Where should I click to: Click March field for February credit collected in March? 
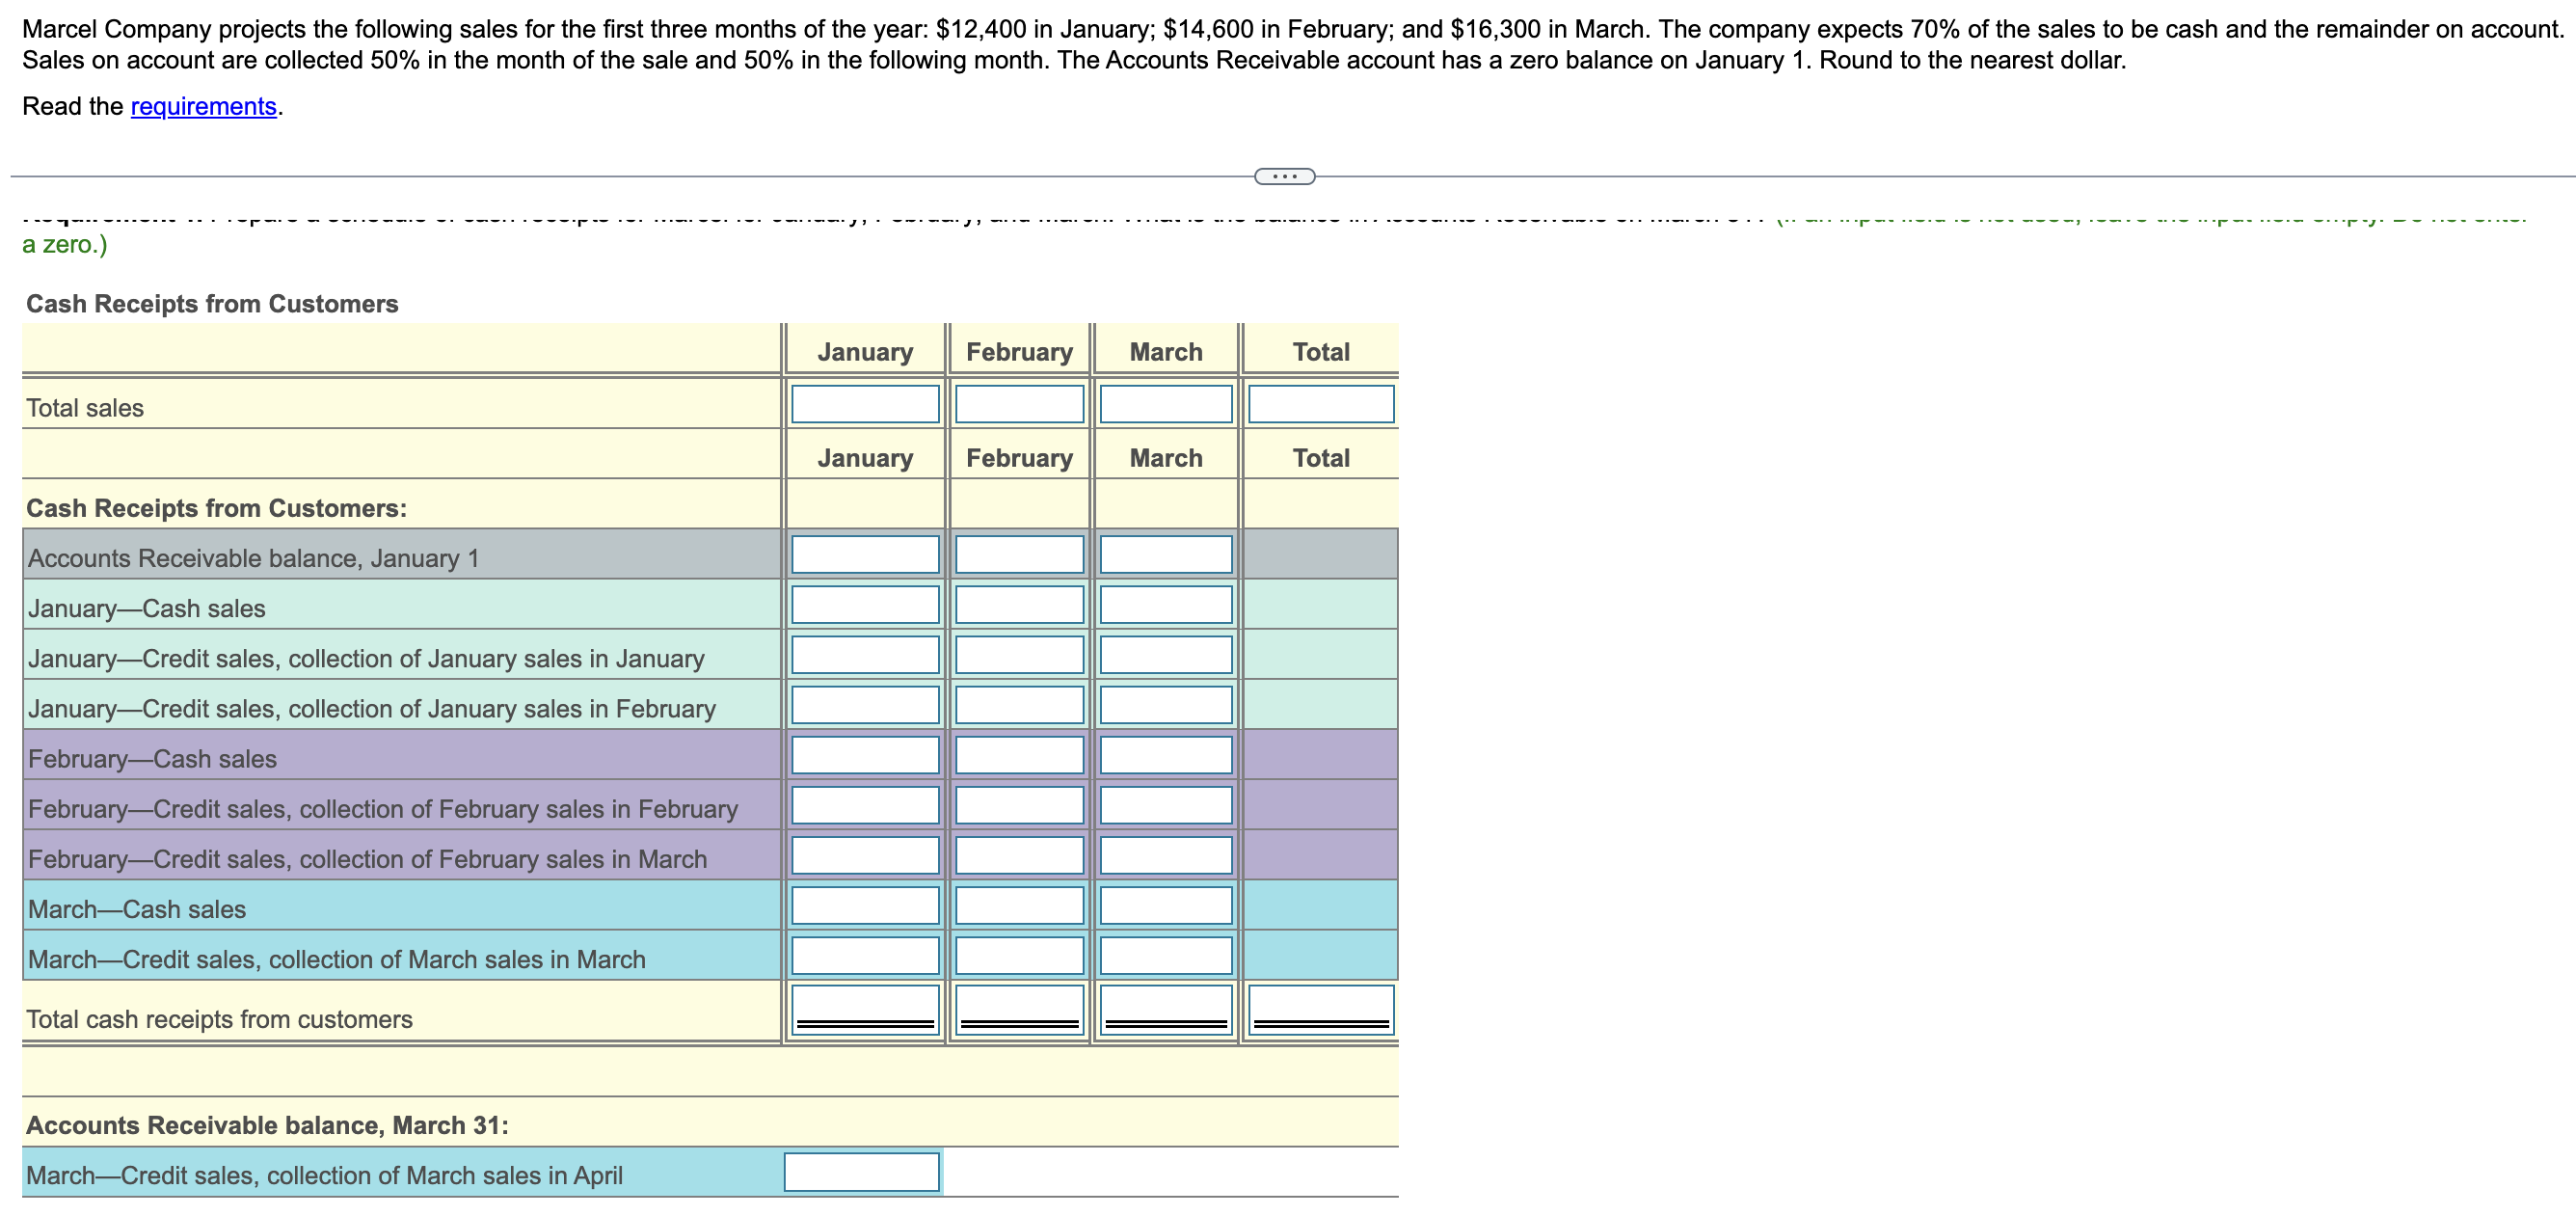click(x=1165, y=854)
